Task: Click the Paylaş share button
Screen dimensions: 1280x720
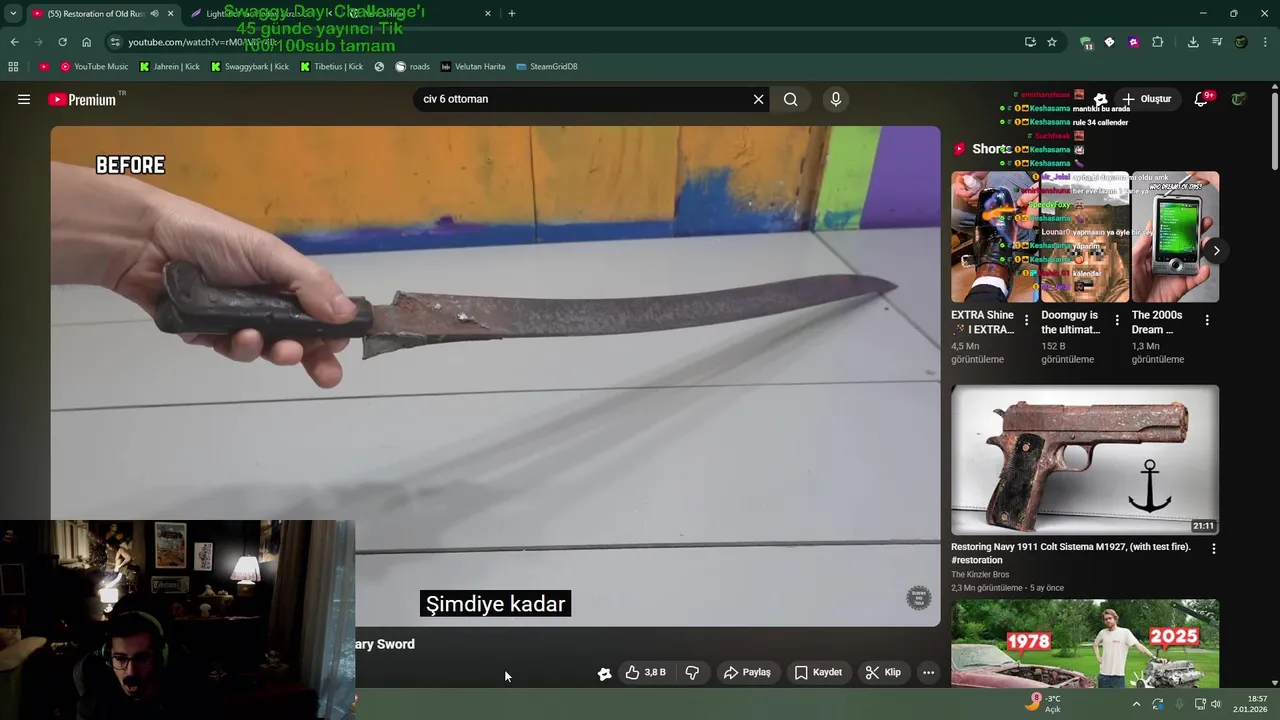Action: [x=748, y=673]
